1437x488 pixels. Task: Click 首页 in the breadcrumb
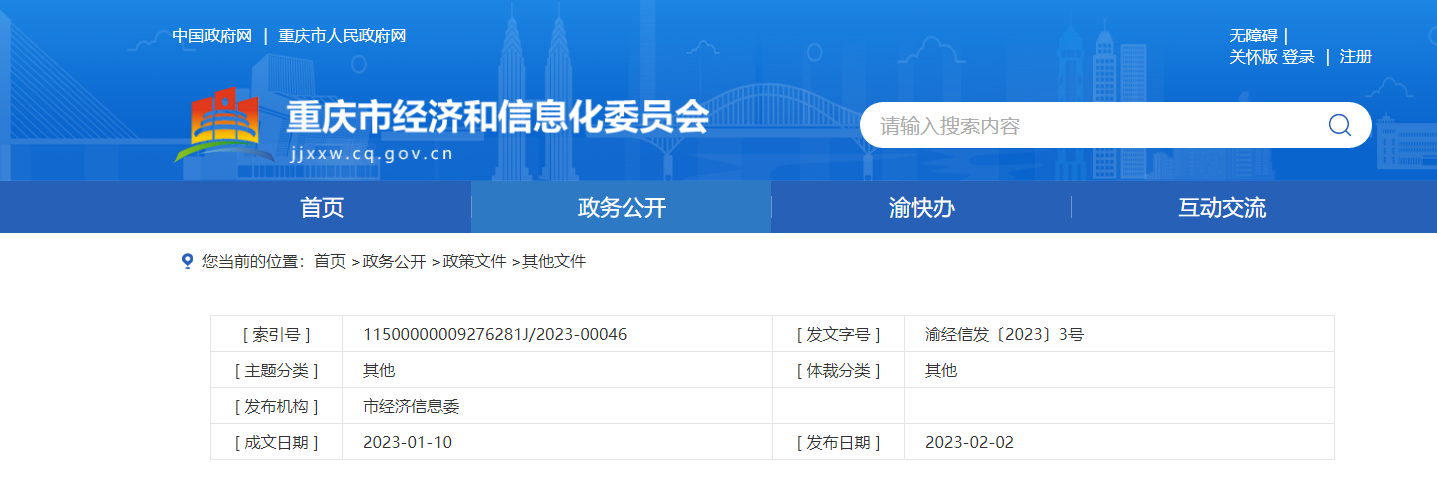click(x=330, y=261)
